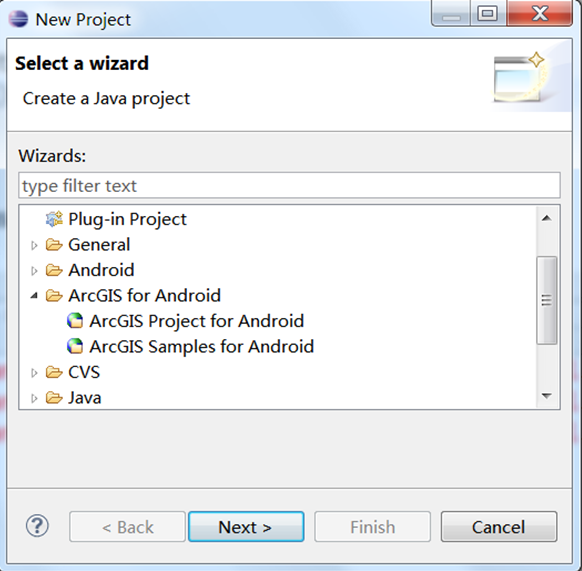Click the wizard list scrollbar thumb
Image resolution: width=582 pixels, height=571 pixels.
click(546, 300)
